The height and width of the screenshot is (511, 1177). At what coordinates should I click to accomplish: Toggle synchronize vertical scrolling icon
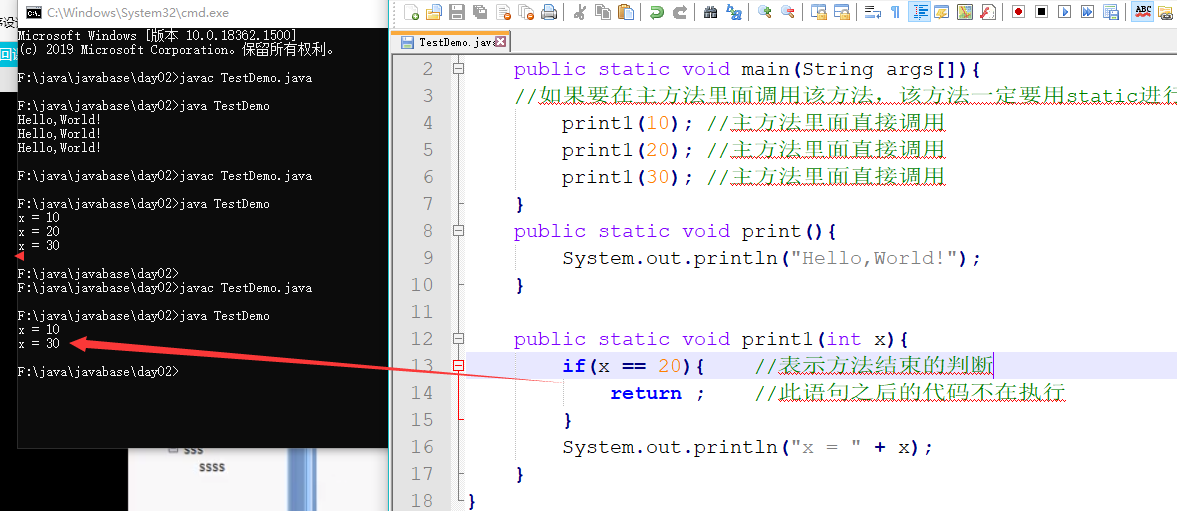point(818,12)
